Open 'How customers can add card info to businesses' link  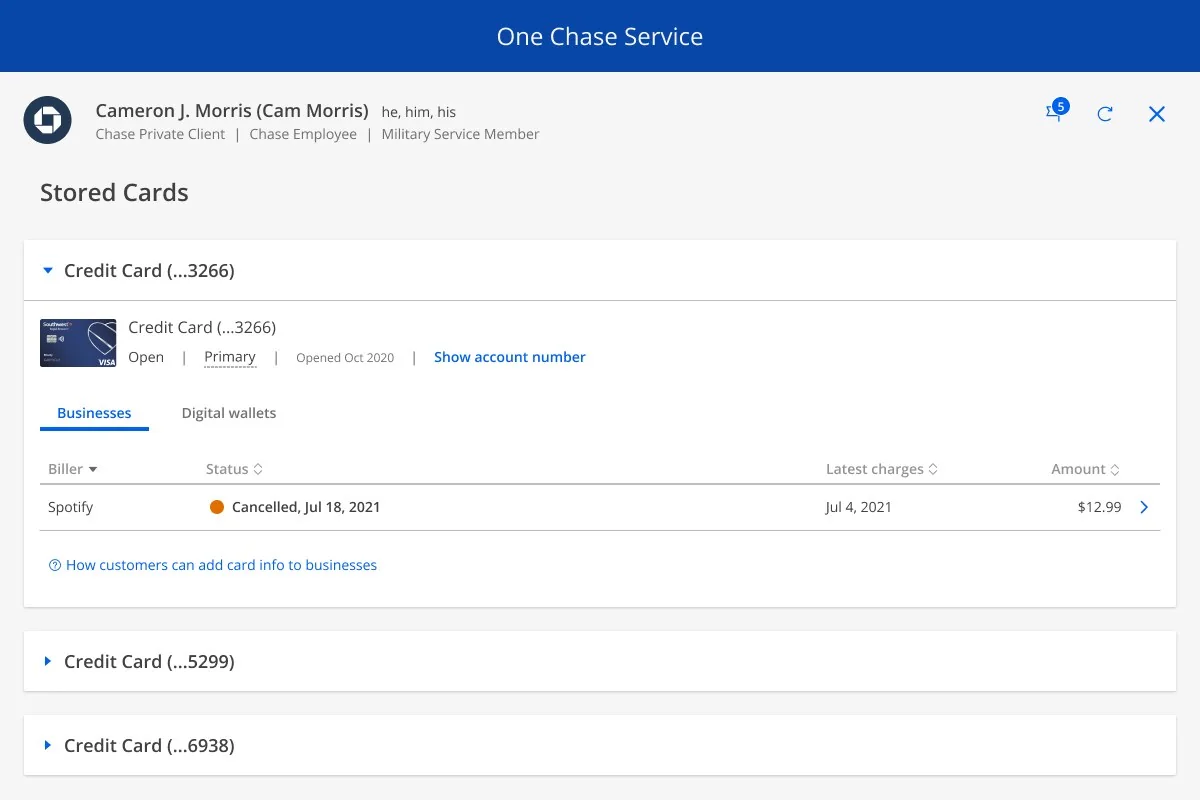[221, 565]
